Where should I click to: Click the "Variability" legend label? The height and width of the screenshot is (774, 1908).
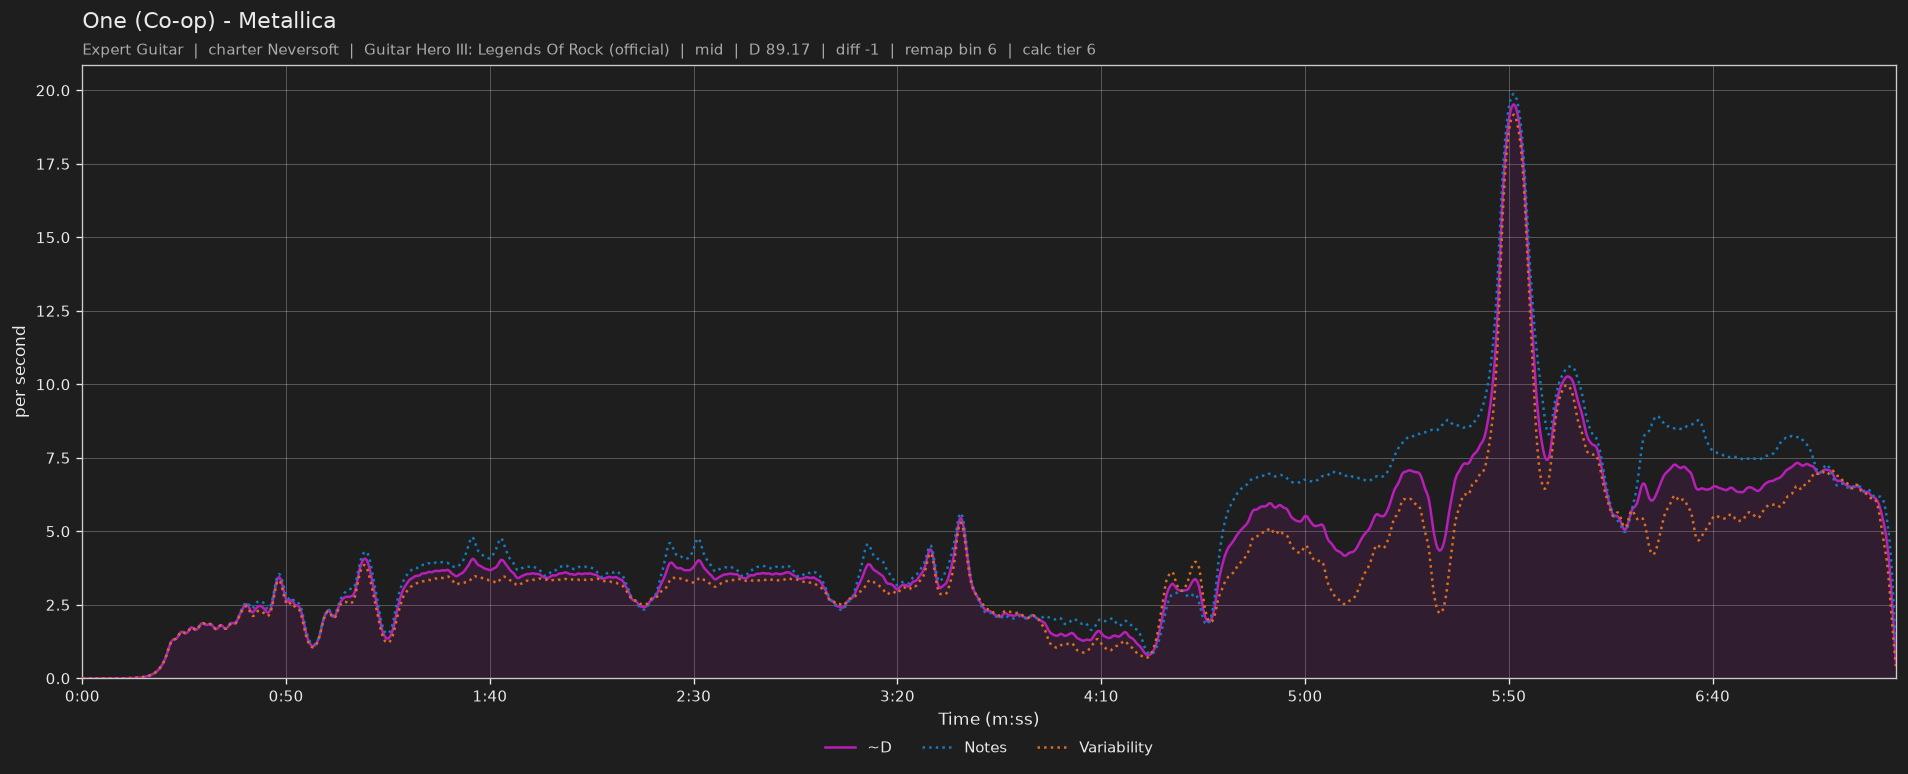pos(1116,748)
